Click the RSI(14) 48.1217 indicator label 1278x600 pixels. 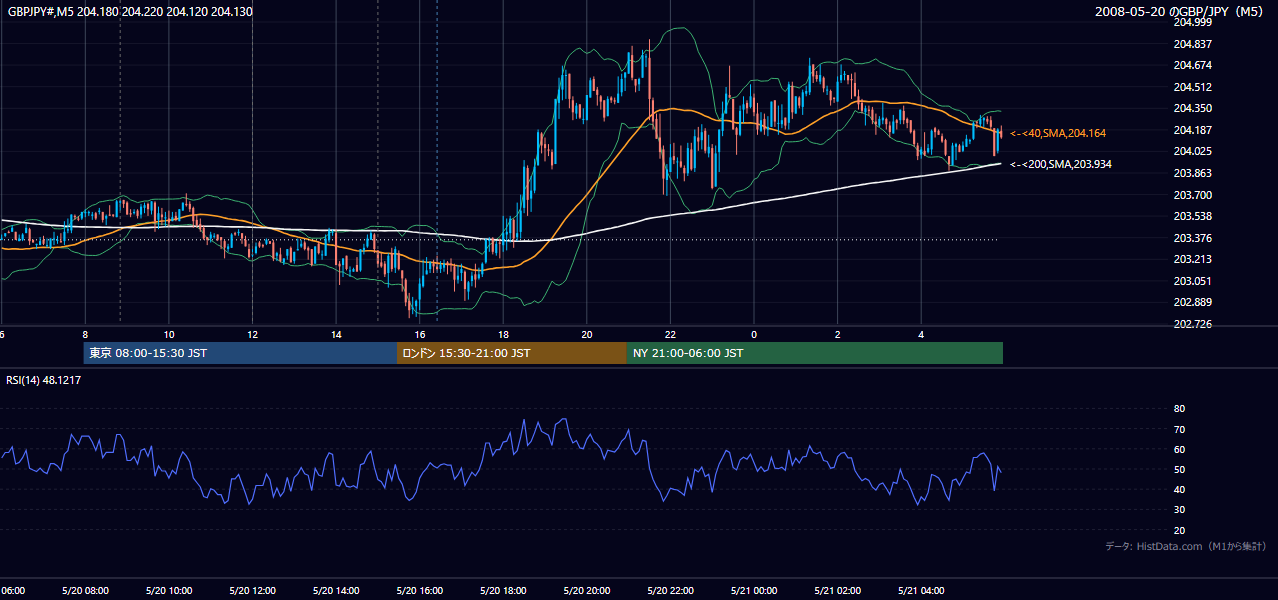pyautogui.click(x=44, y=380)
